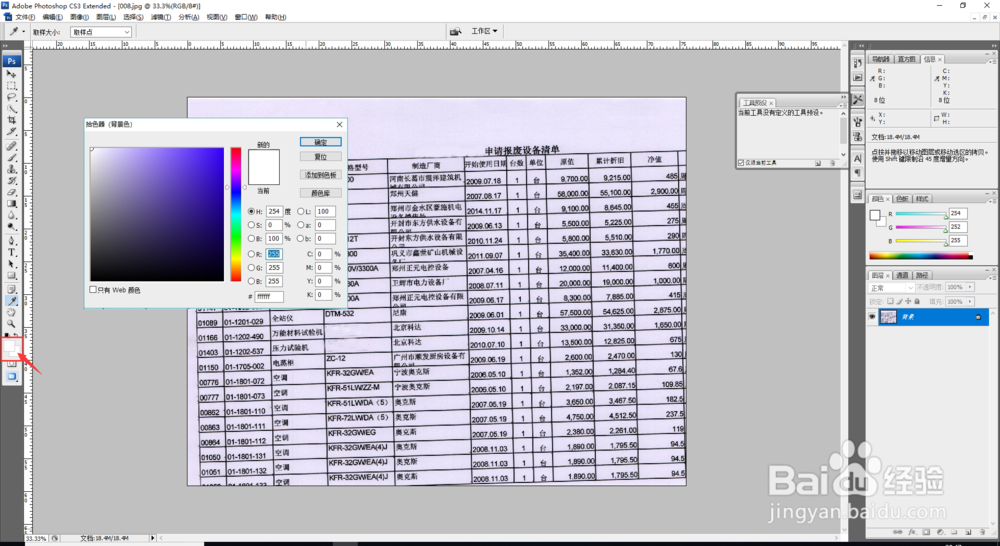
Task: Select the Eyedropper tool in toolbox
Action: point(11,301)
